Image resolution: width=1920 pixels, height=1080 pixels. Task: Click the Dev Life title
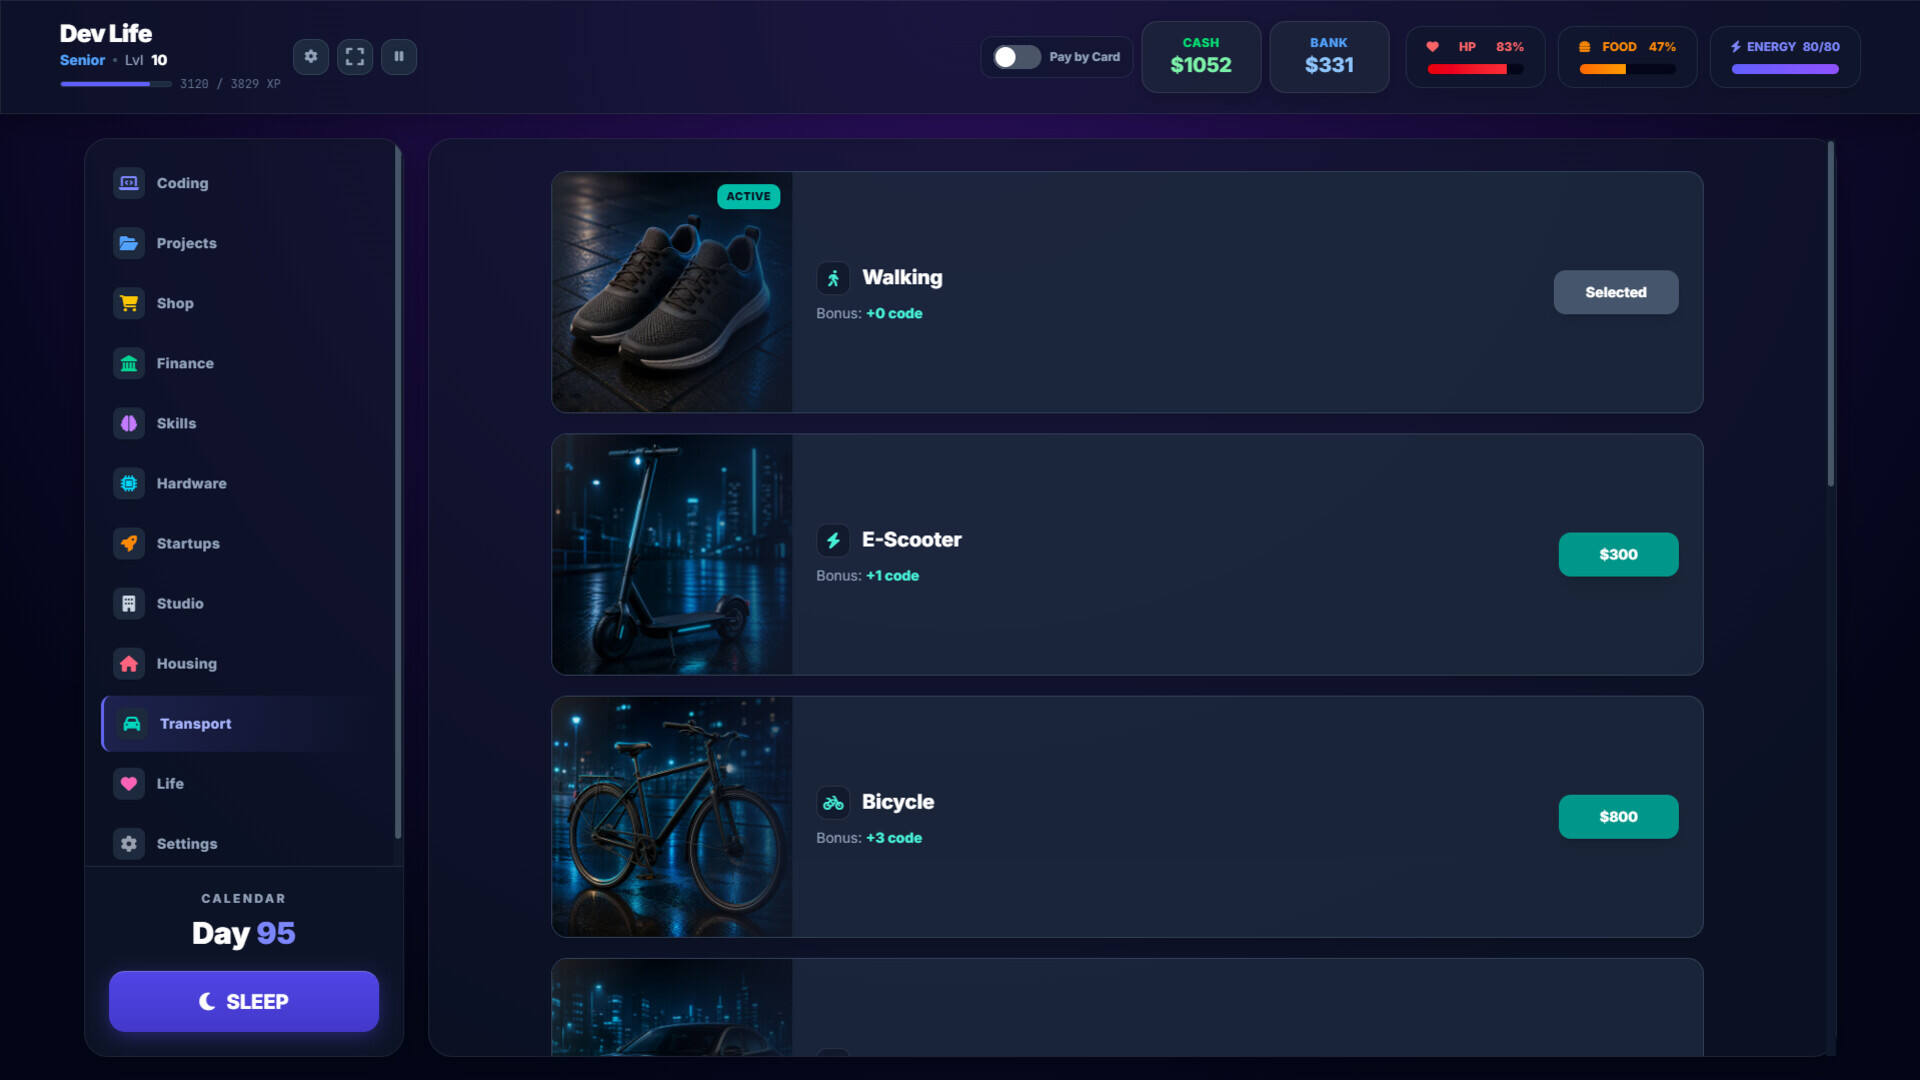pos(106,33)
